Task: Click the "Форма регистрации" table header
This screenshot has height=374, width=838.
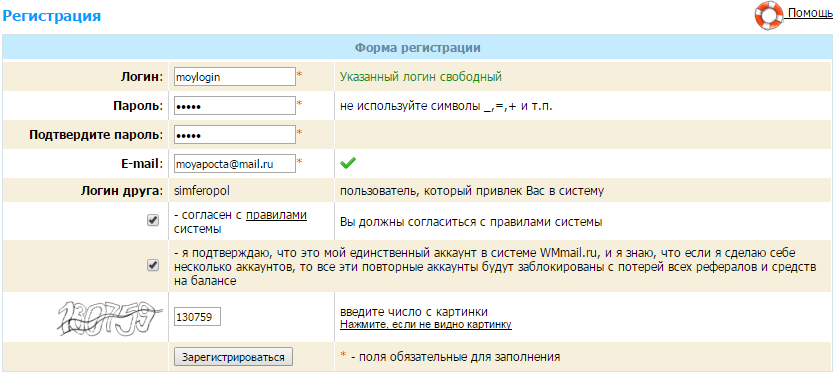Action: (417, 48)
